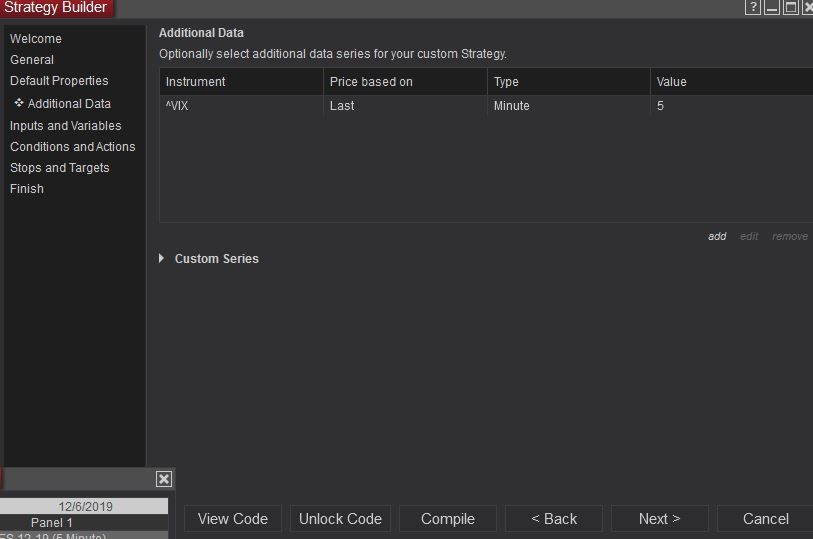The width and height of the screenshot is (813, 539).
Task: Minimize the Strategy Builder window
Action: pyautogui.click(x=772, y=8)
